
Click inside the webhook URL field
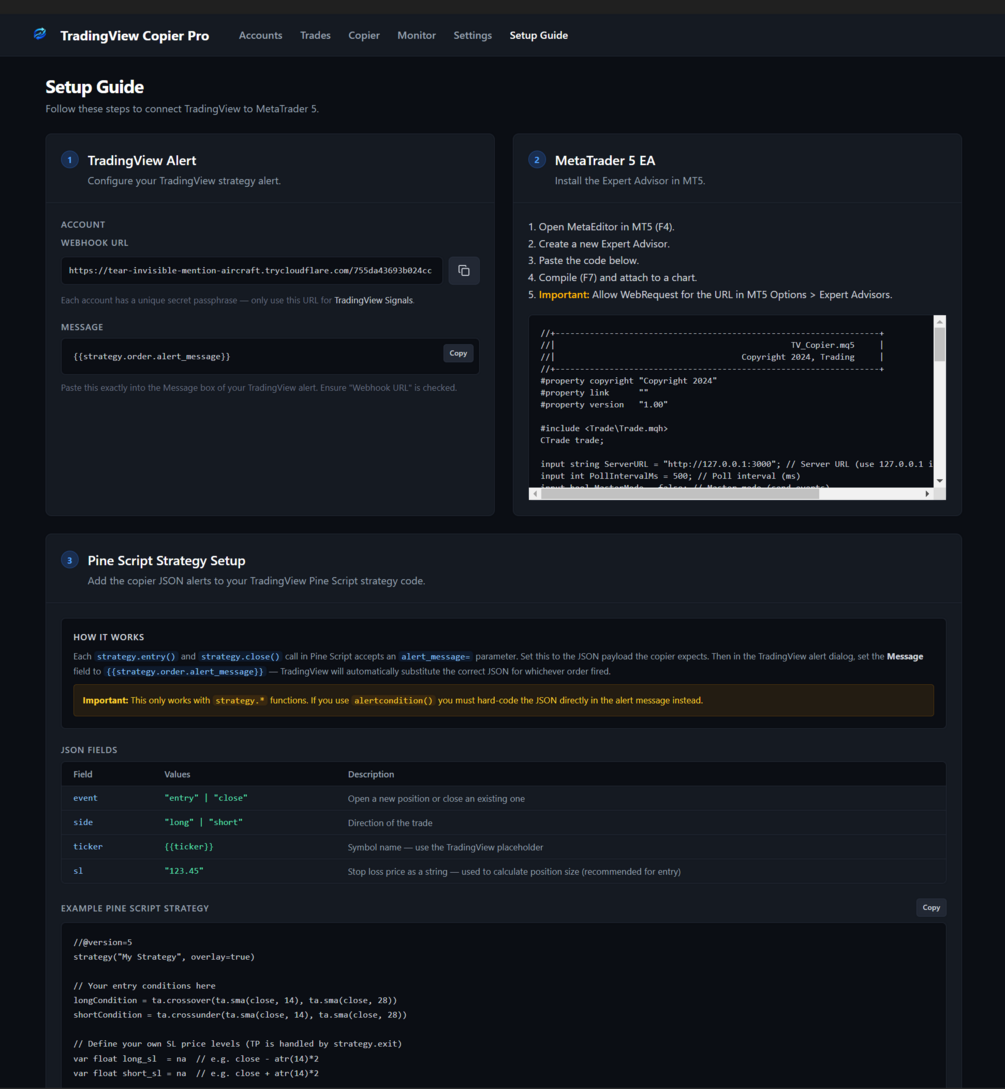[251, 271]
